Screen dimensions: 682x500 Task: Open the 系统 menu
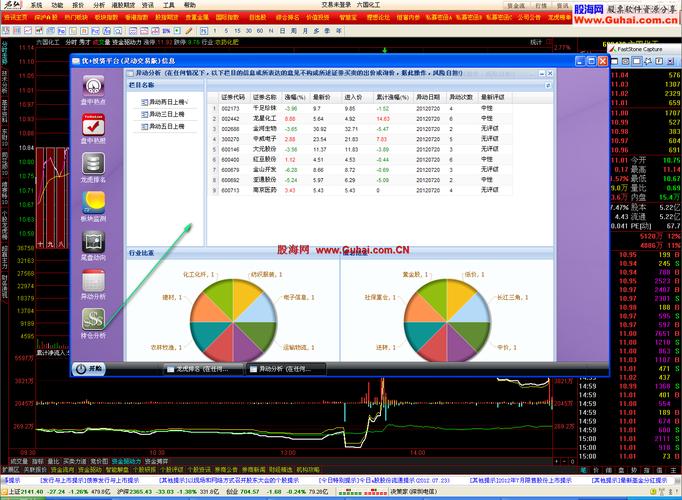(37, 5)
